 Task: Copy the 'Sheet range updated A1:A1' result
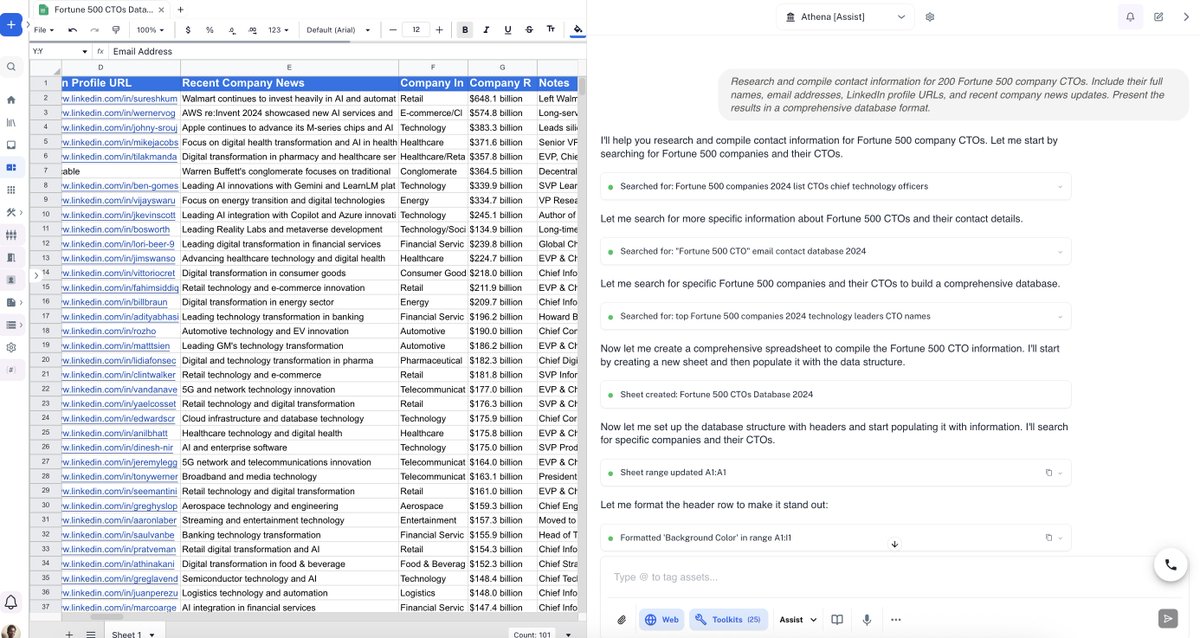click(x=1049, y=472)
